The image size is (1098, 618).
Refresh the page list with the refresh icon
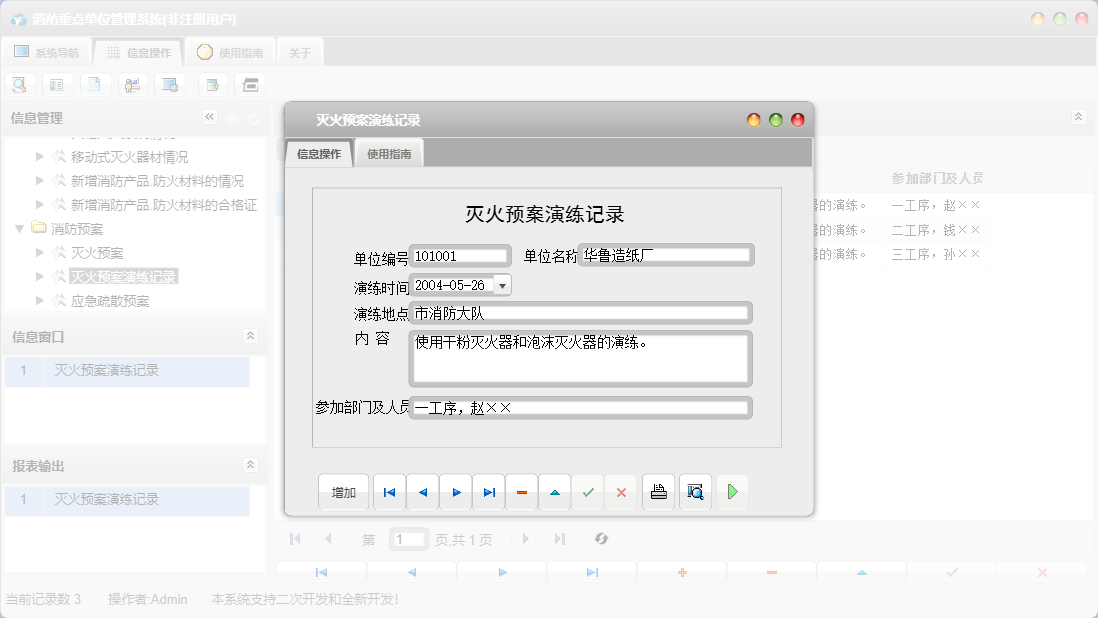click(x=601, y=539)
